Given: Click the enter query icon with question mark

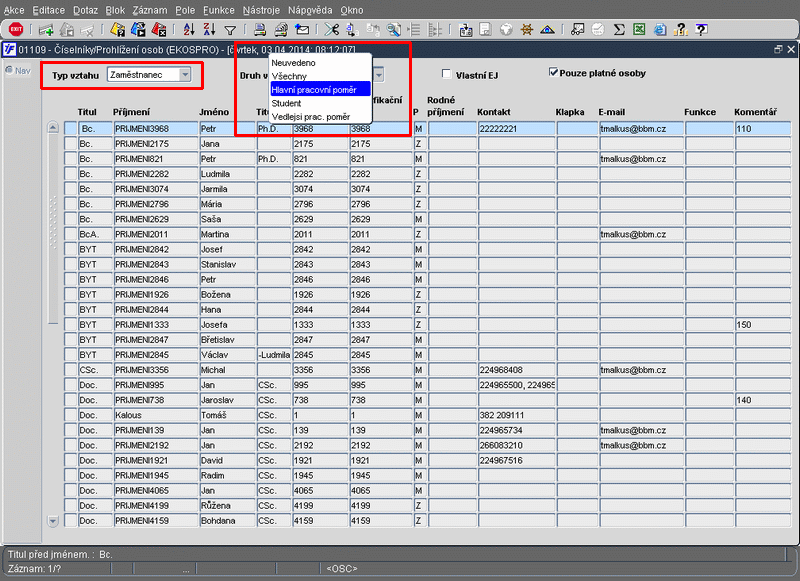Looking at the screenshot, I should tap(118, 30).
